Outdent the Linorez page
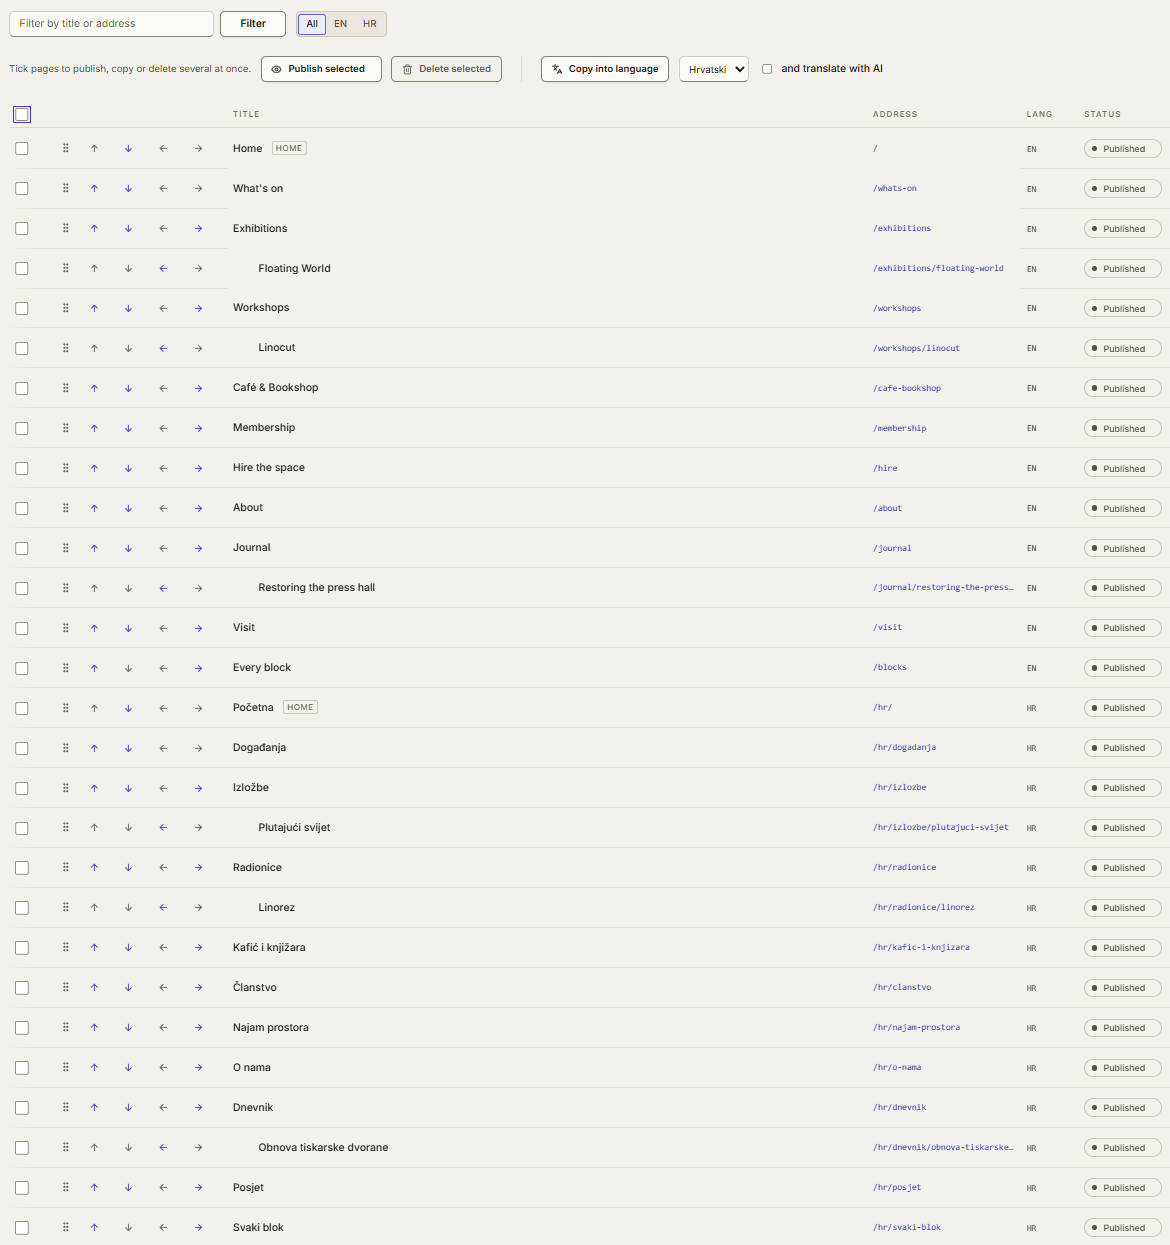 point(163,908)
